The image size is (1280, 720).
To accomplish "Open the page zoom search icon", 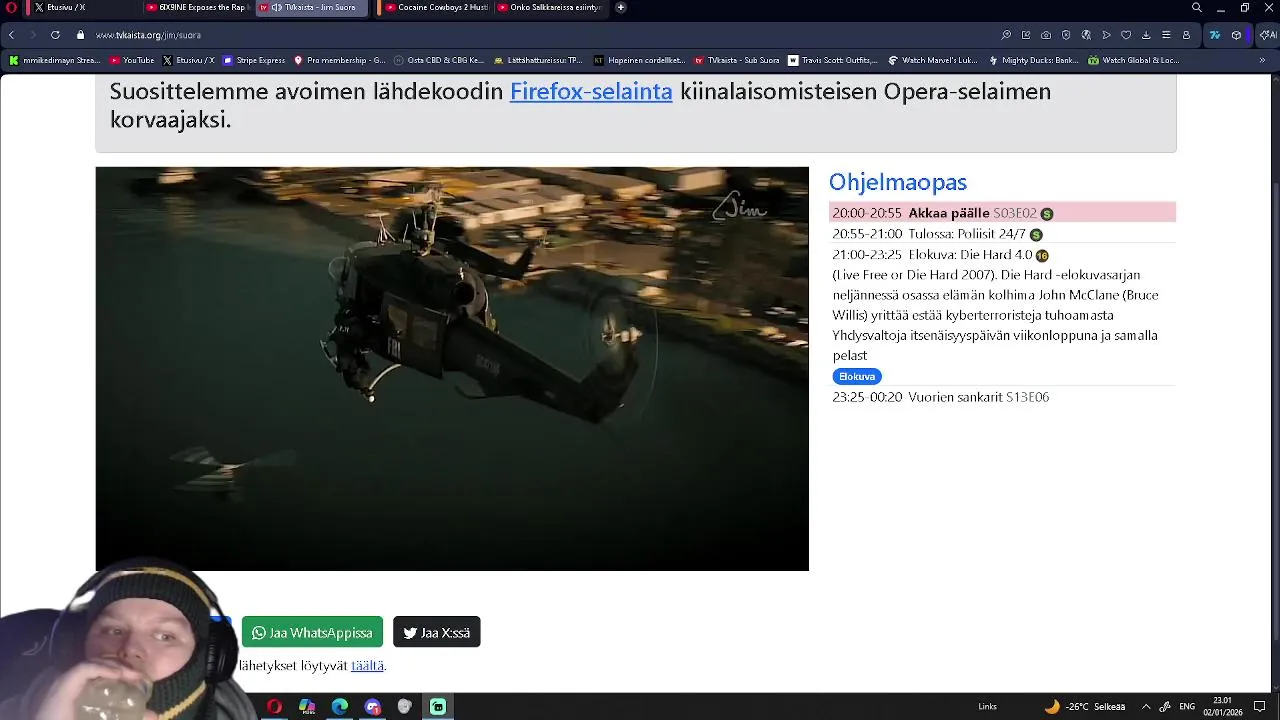I will tap(1006, 35).
